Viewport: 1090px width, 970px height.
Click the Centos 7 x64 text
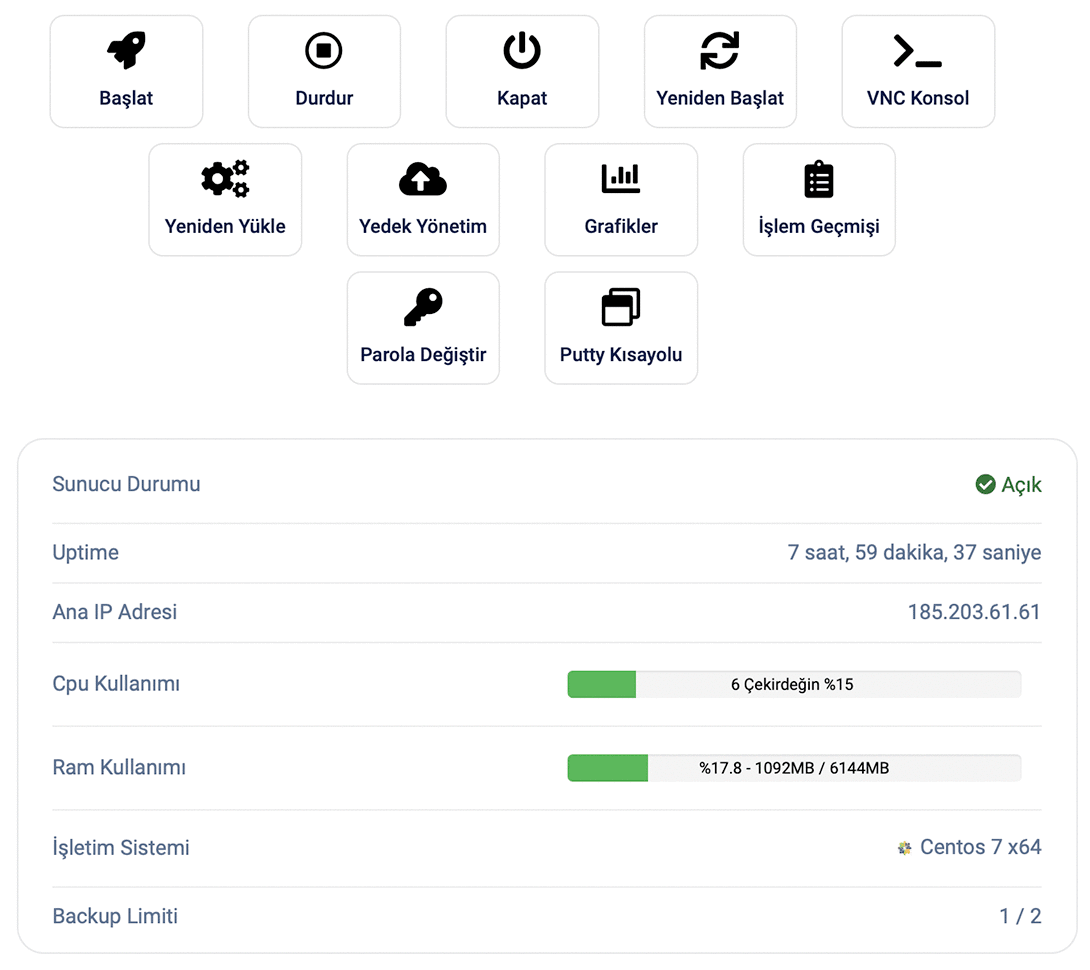(x=980, y=847)
